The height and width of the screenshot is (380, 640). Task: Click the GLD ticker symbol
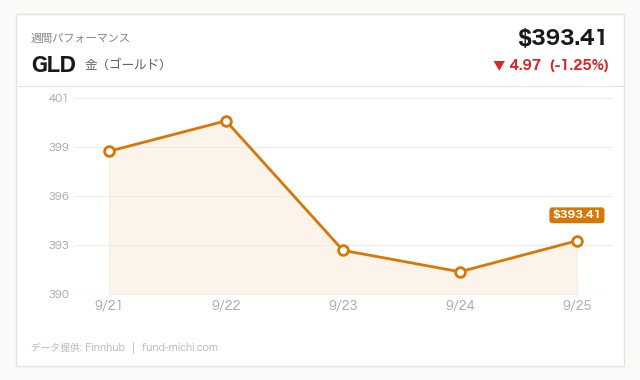53,64
